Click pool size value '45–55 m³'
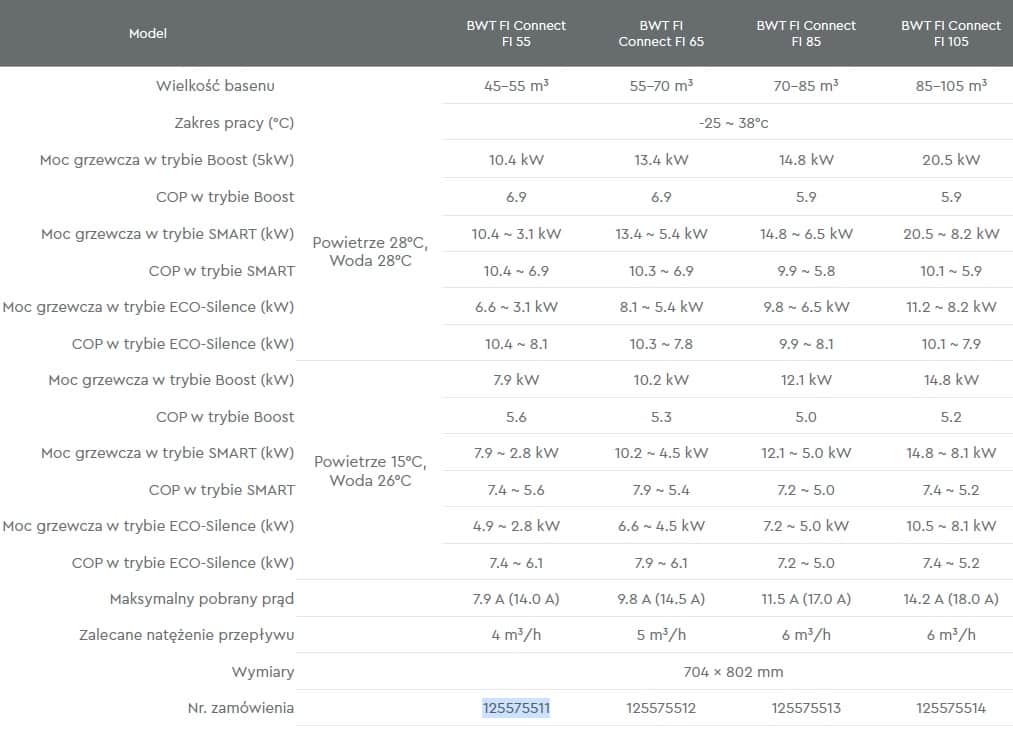This screenshot has width=1013, height=749. (516, 85)
